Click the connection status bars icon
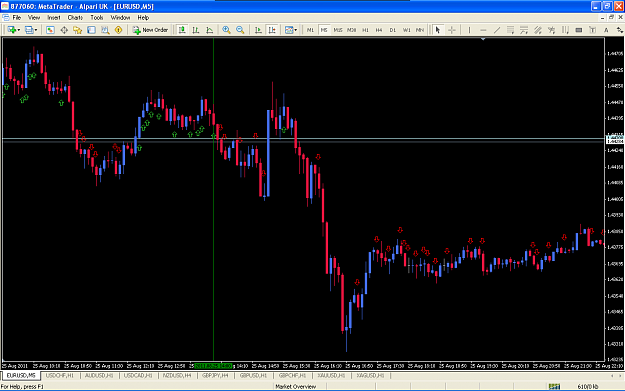The width and height of the screenshot is (625, 391). [554, 386]
